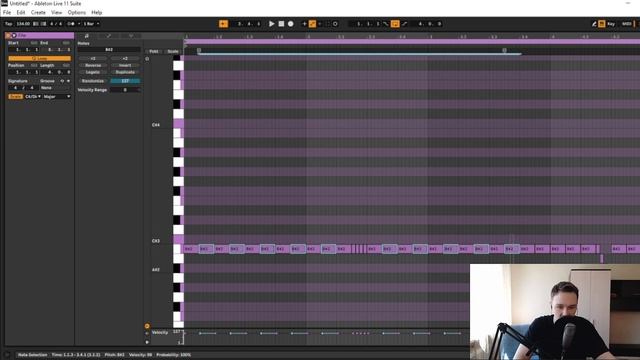Open the Edit menu
Image resolution: width=640 pixels, height=360 pixels.
click(x=21, y=13)
